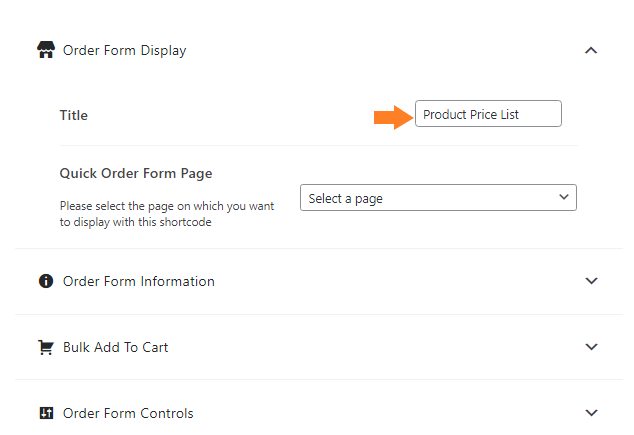Click the shortcode page helper description text

167,214
